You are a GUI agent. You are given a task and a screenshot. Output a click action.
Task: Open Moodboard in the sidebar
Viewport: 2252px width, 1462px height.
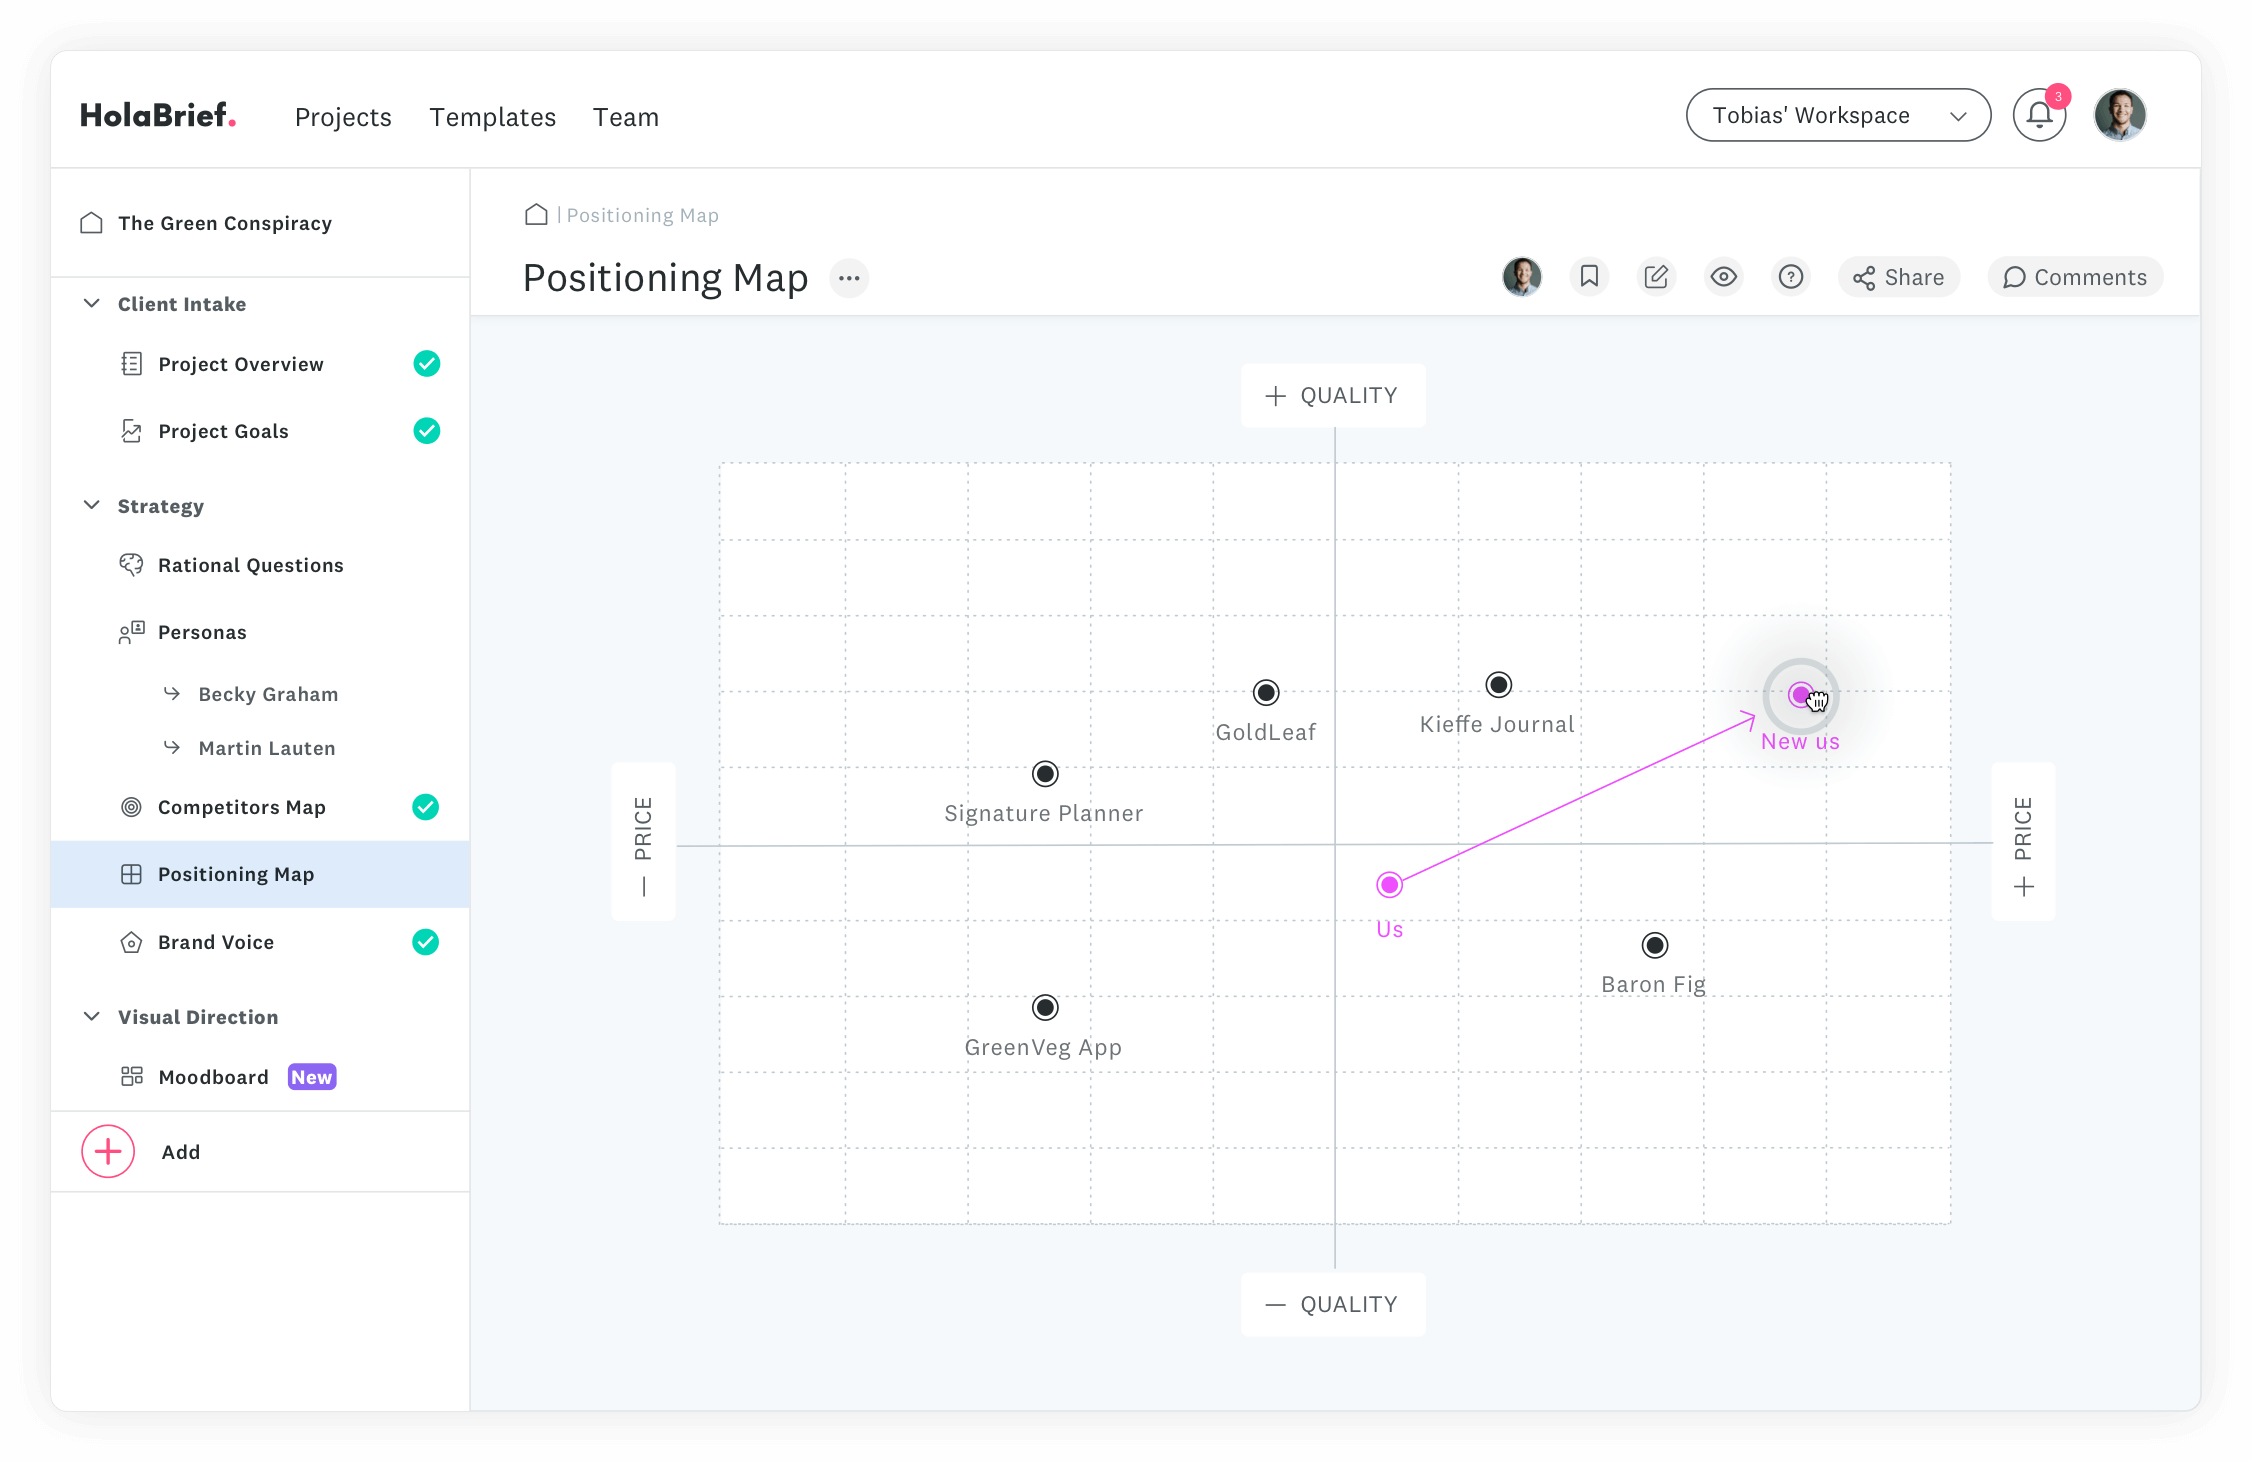[213, 1077]
